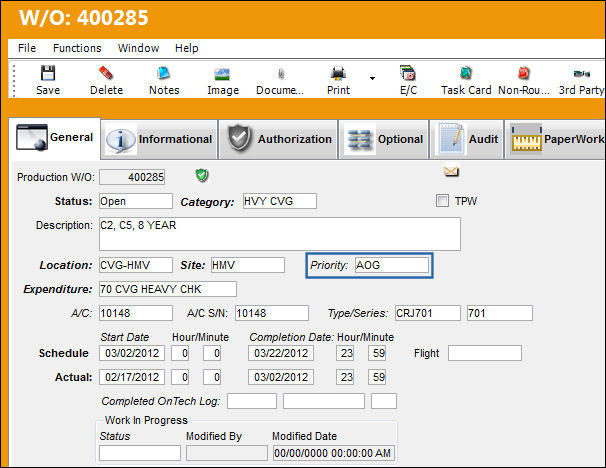Click Actual completion date 03/02/2012
The width and height of the screenshot is (606, 468).
pyautogui.click(x=281, y=377)
